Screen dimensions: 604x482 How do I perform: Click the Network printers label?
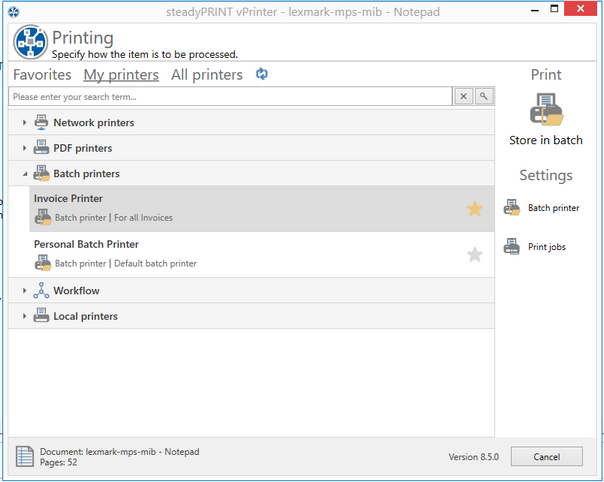[x=94, y=123]
